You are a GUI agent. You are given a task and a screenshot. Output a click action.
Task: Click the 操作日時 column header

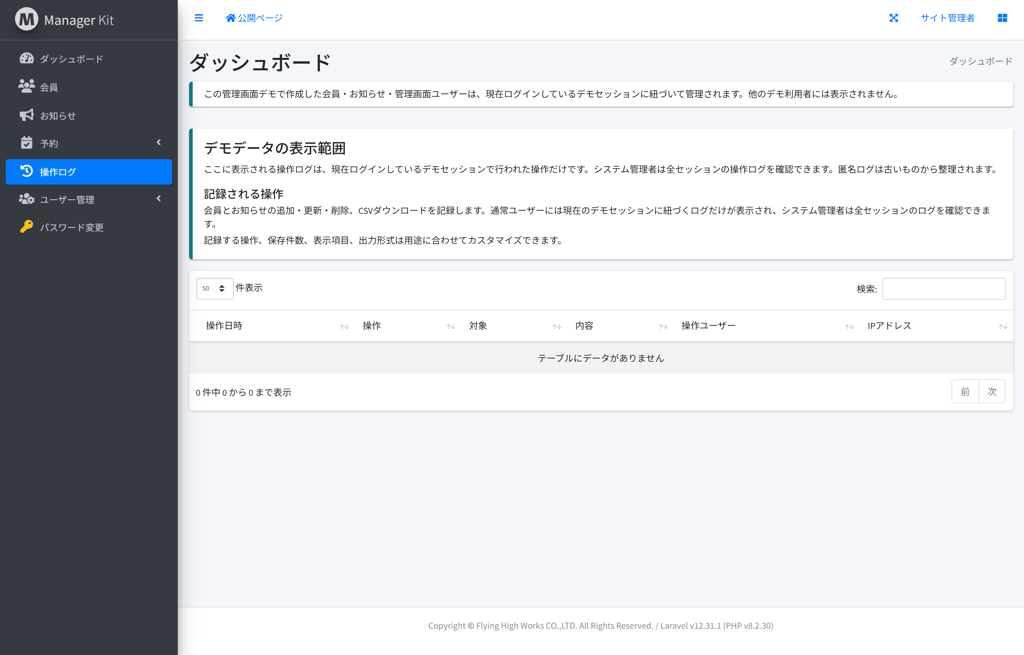[x=271, y=326]
